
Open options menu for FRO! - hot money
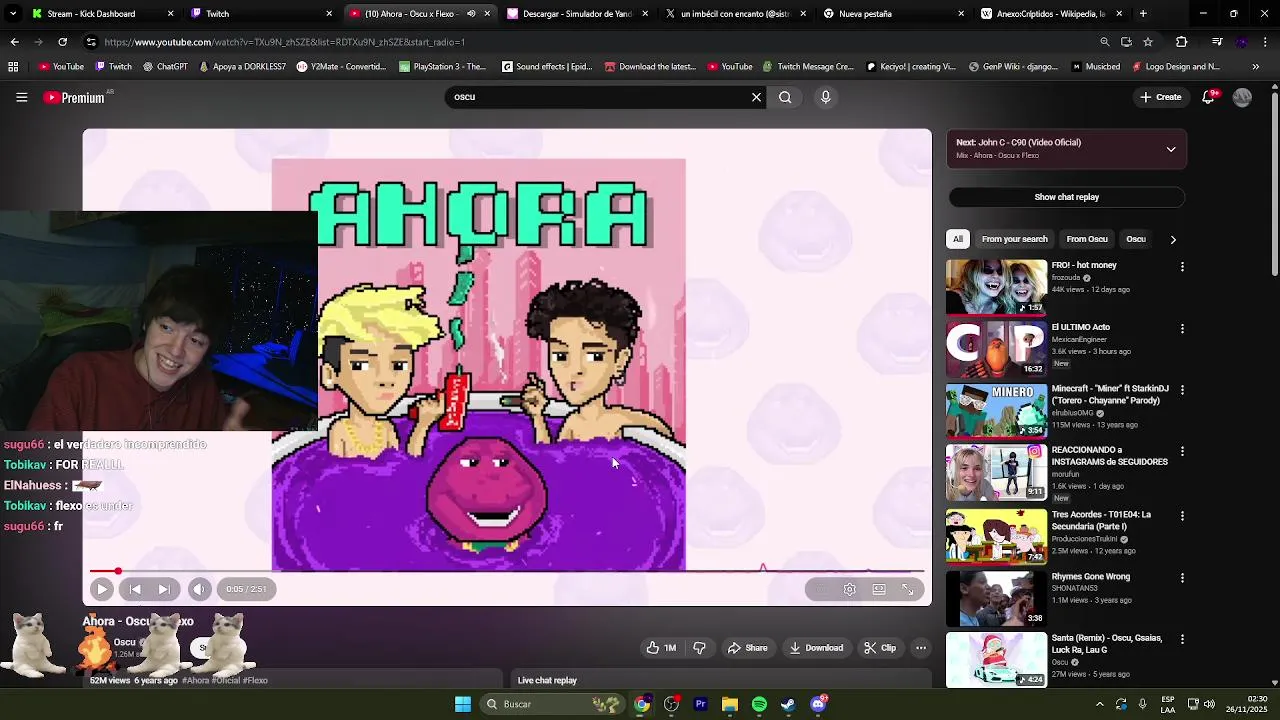pyautogui.click(x=1182, y=267)
